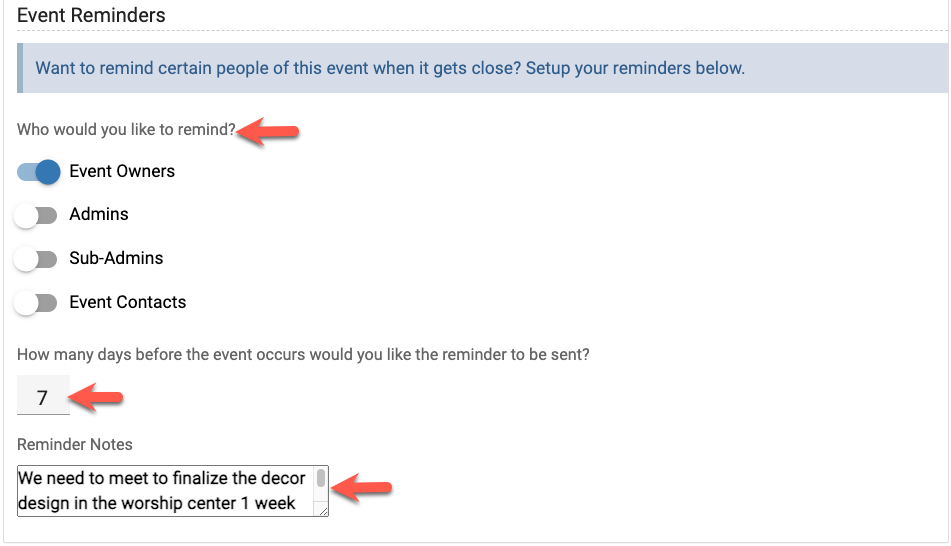Screen dimensions: 951x546
Task: Turn off the Event Owners toggle
Action: [x=39, y=172]
